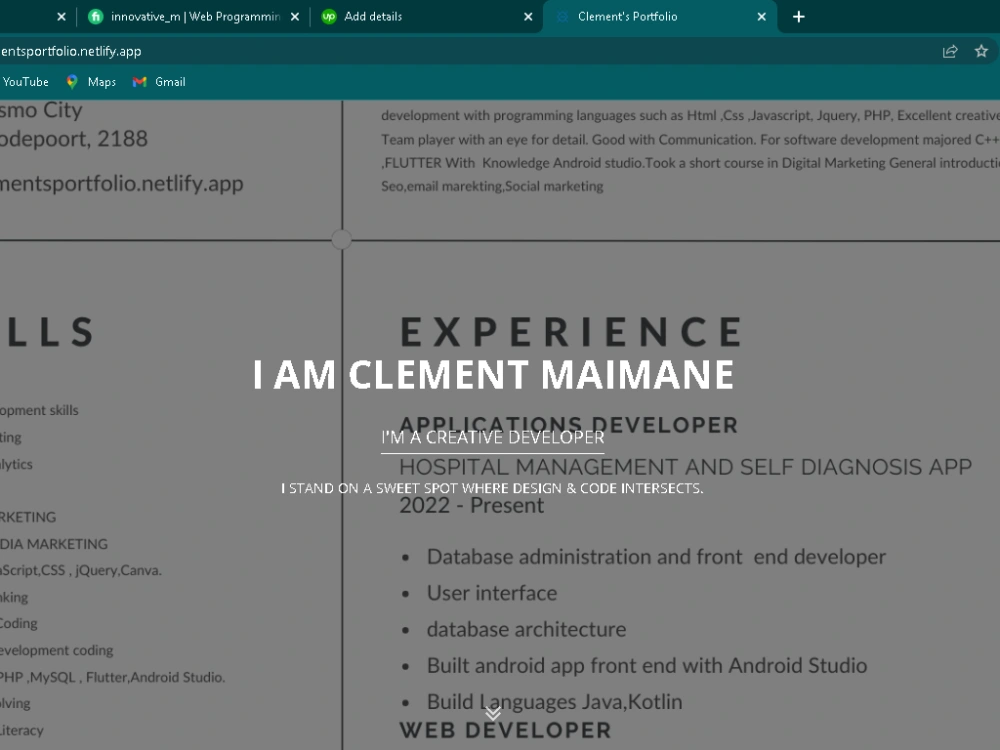Viewport: 1000px width, 750px height.
Task: Open the Gmail bookmark
Action: click(x=159, y=82)
